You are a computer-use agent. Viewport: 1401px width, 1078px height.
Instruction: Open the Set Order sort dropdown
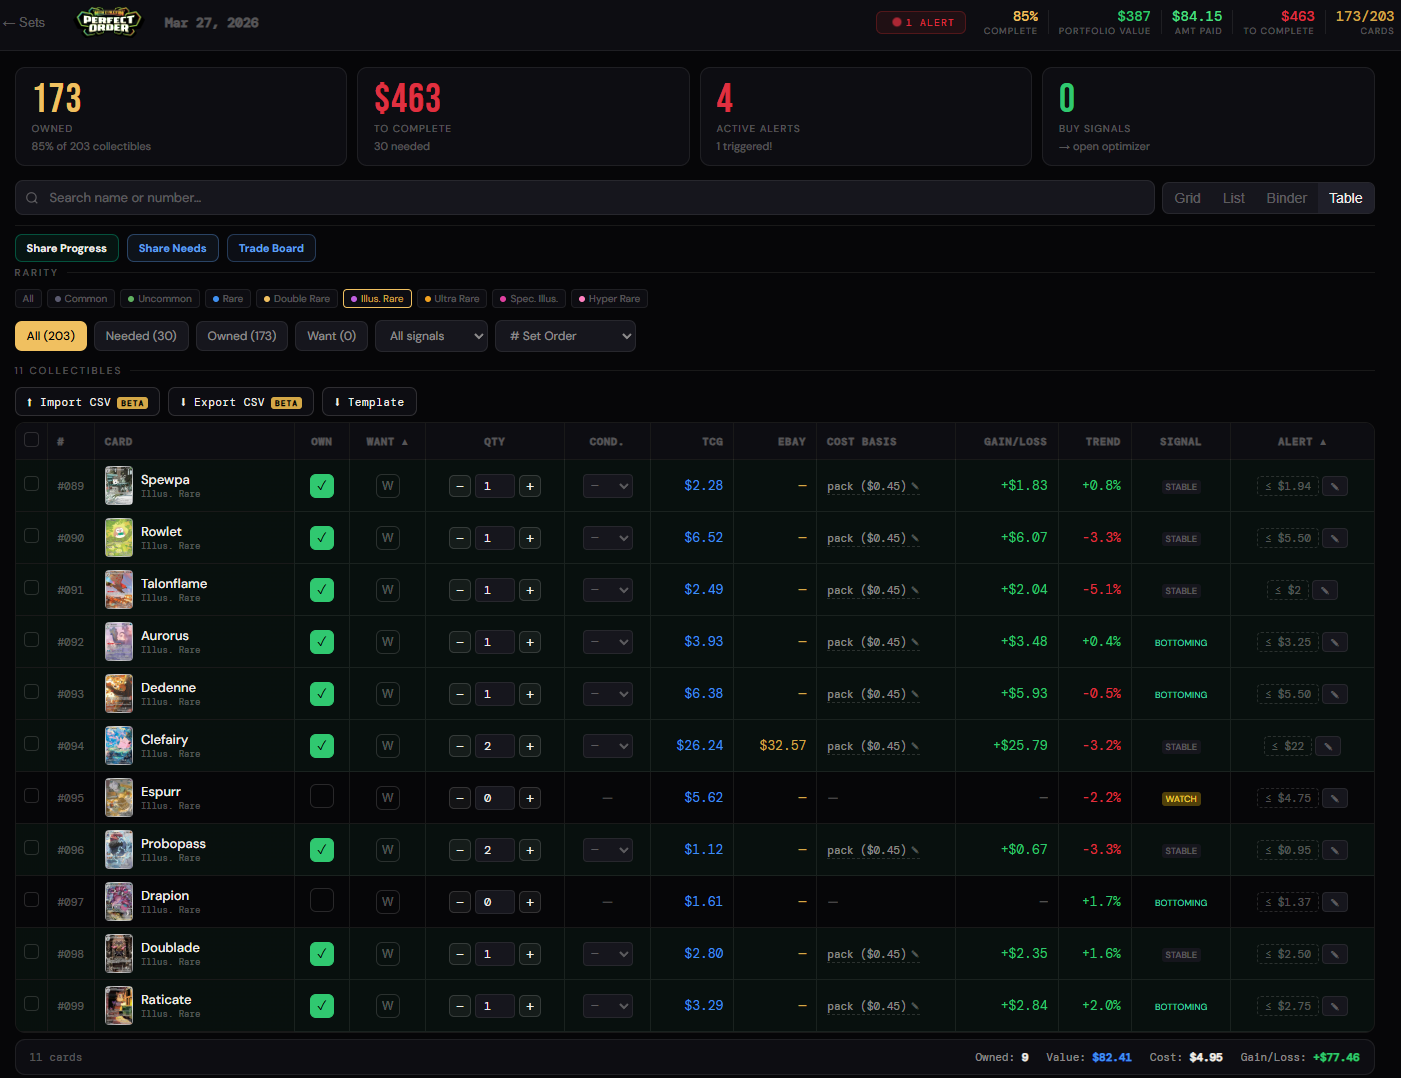pyautogui.click(x=565, y=336)
